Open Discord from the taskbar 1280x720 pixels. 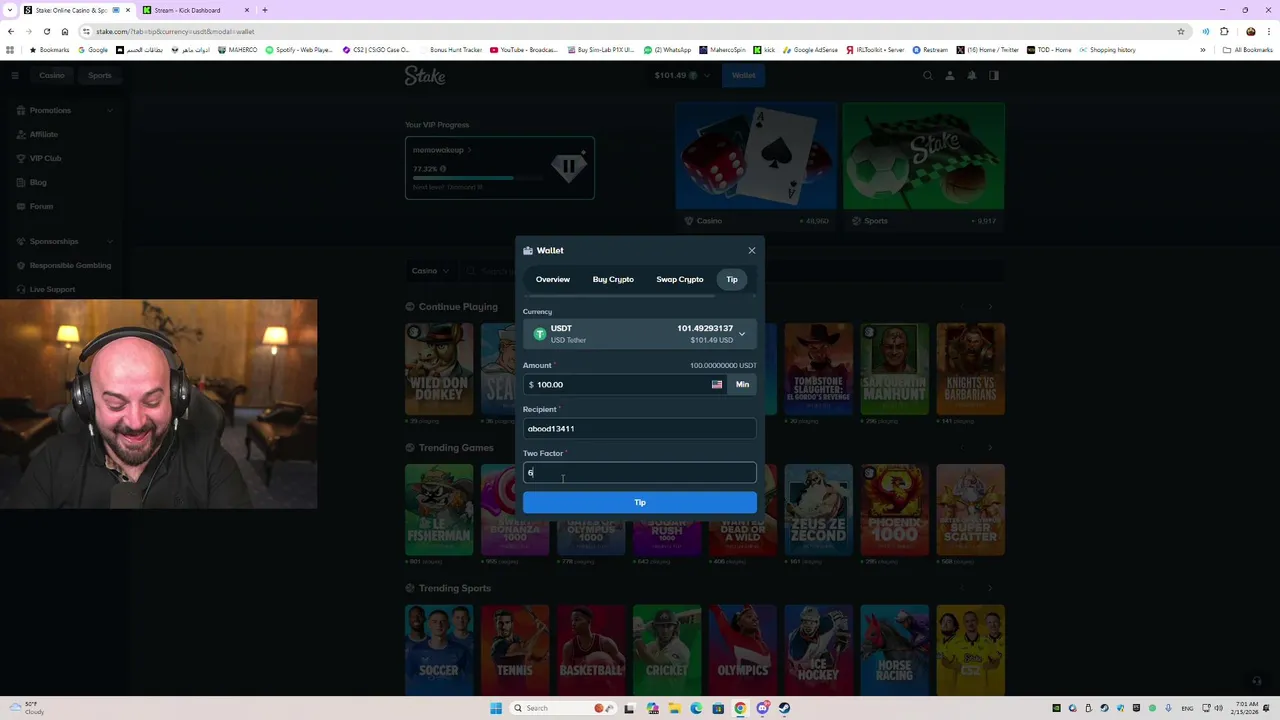762,708
